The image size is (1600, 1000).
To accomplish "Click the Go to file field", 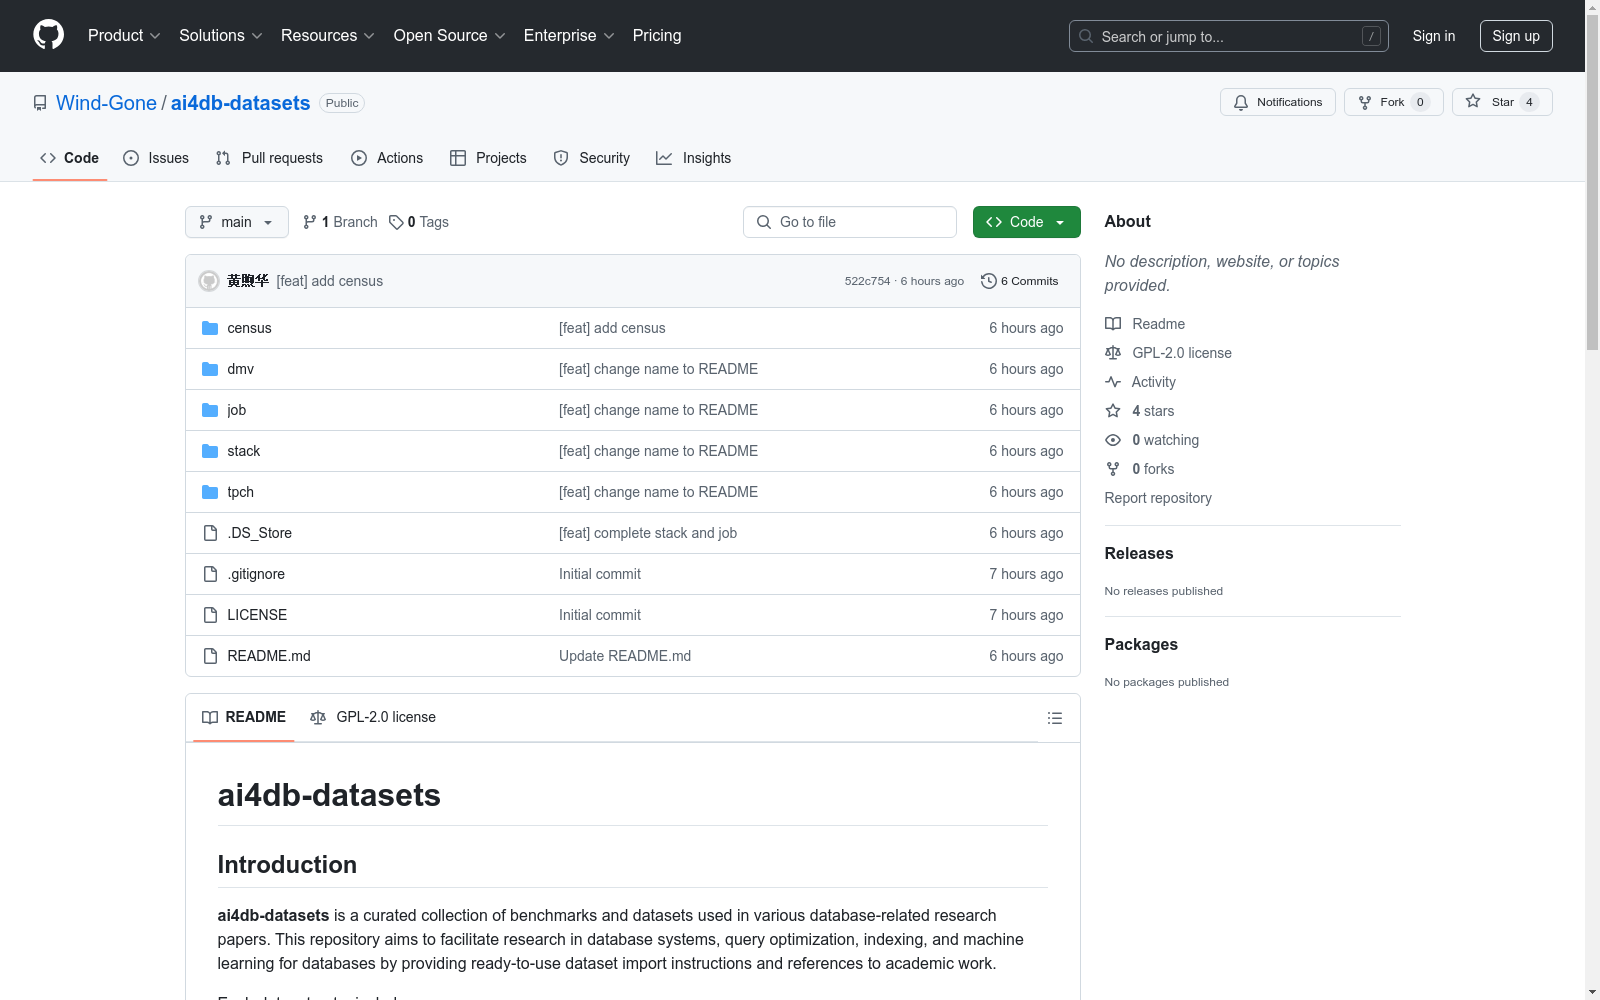I will click(850, 222).
